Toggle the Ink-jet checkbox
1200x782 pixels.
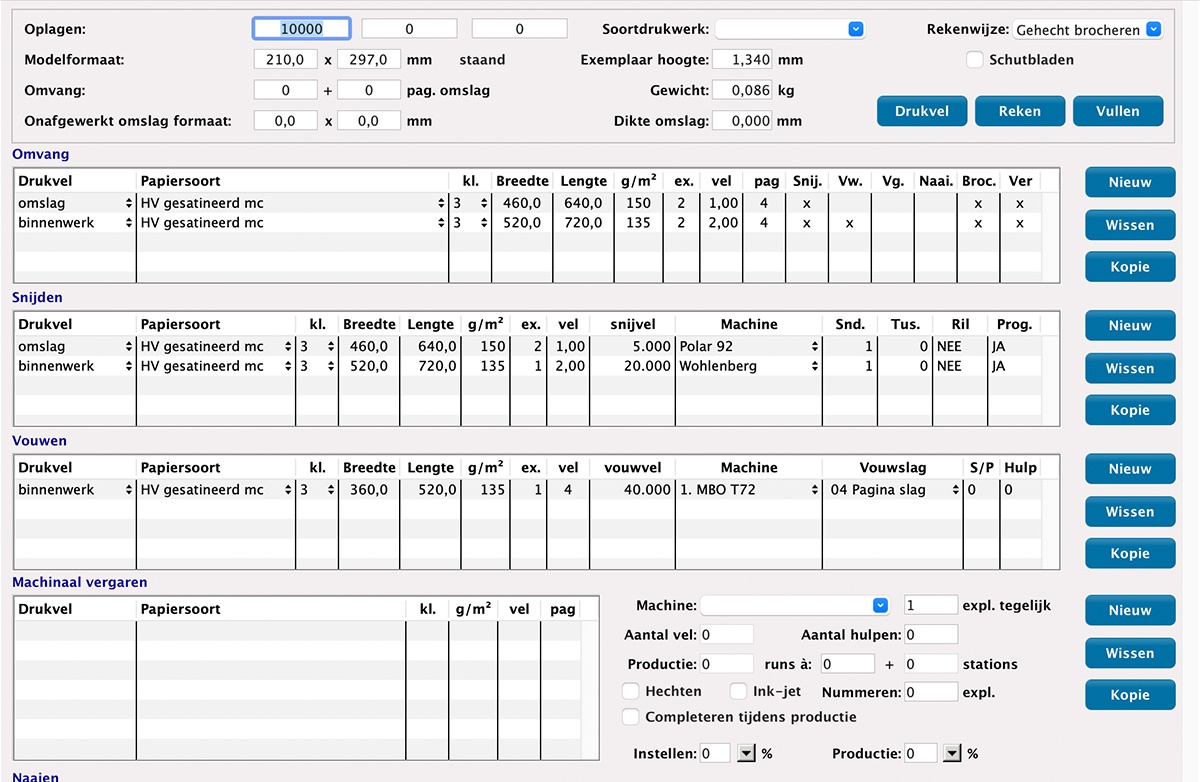coord(738,691)
